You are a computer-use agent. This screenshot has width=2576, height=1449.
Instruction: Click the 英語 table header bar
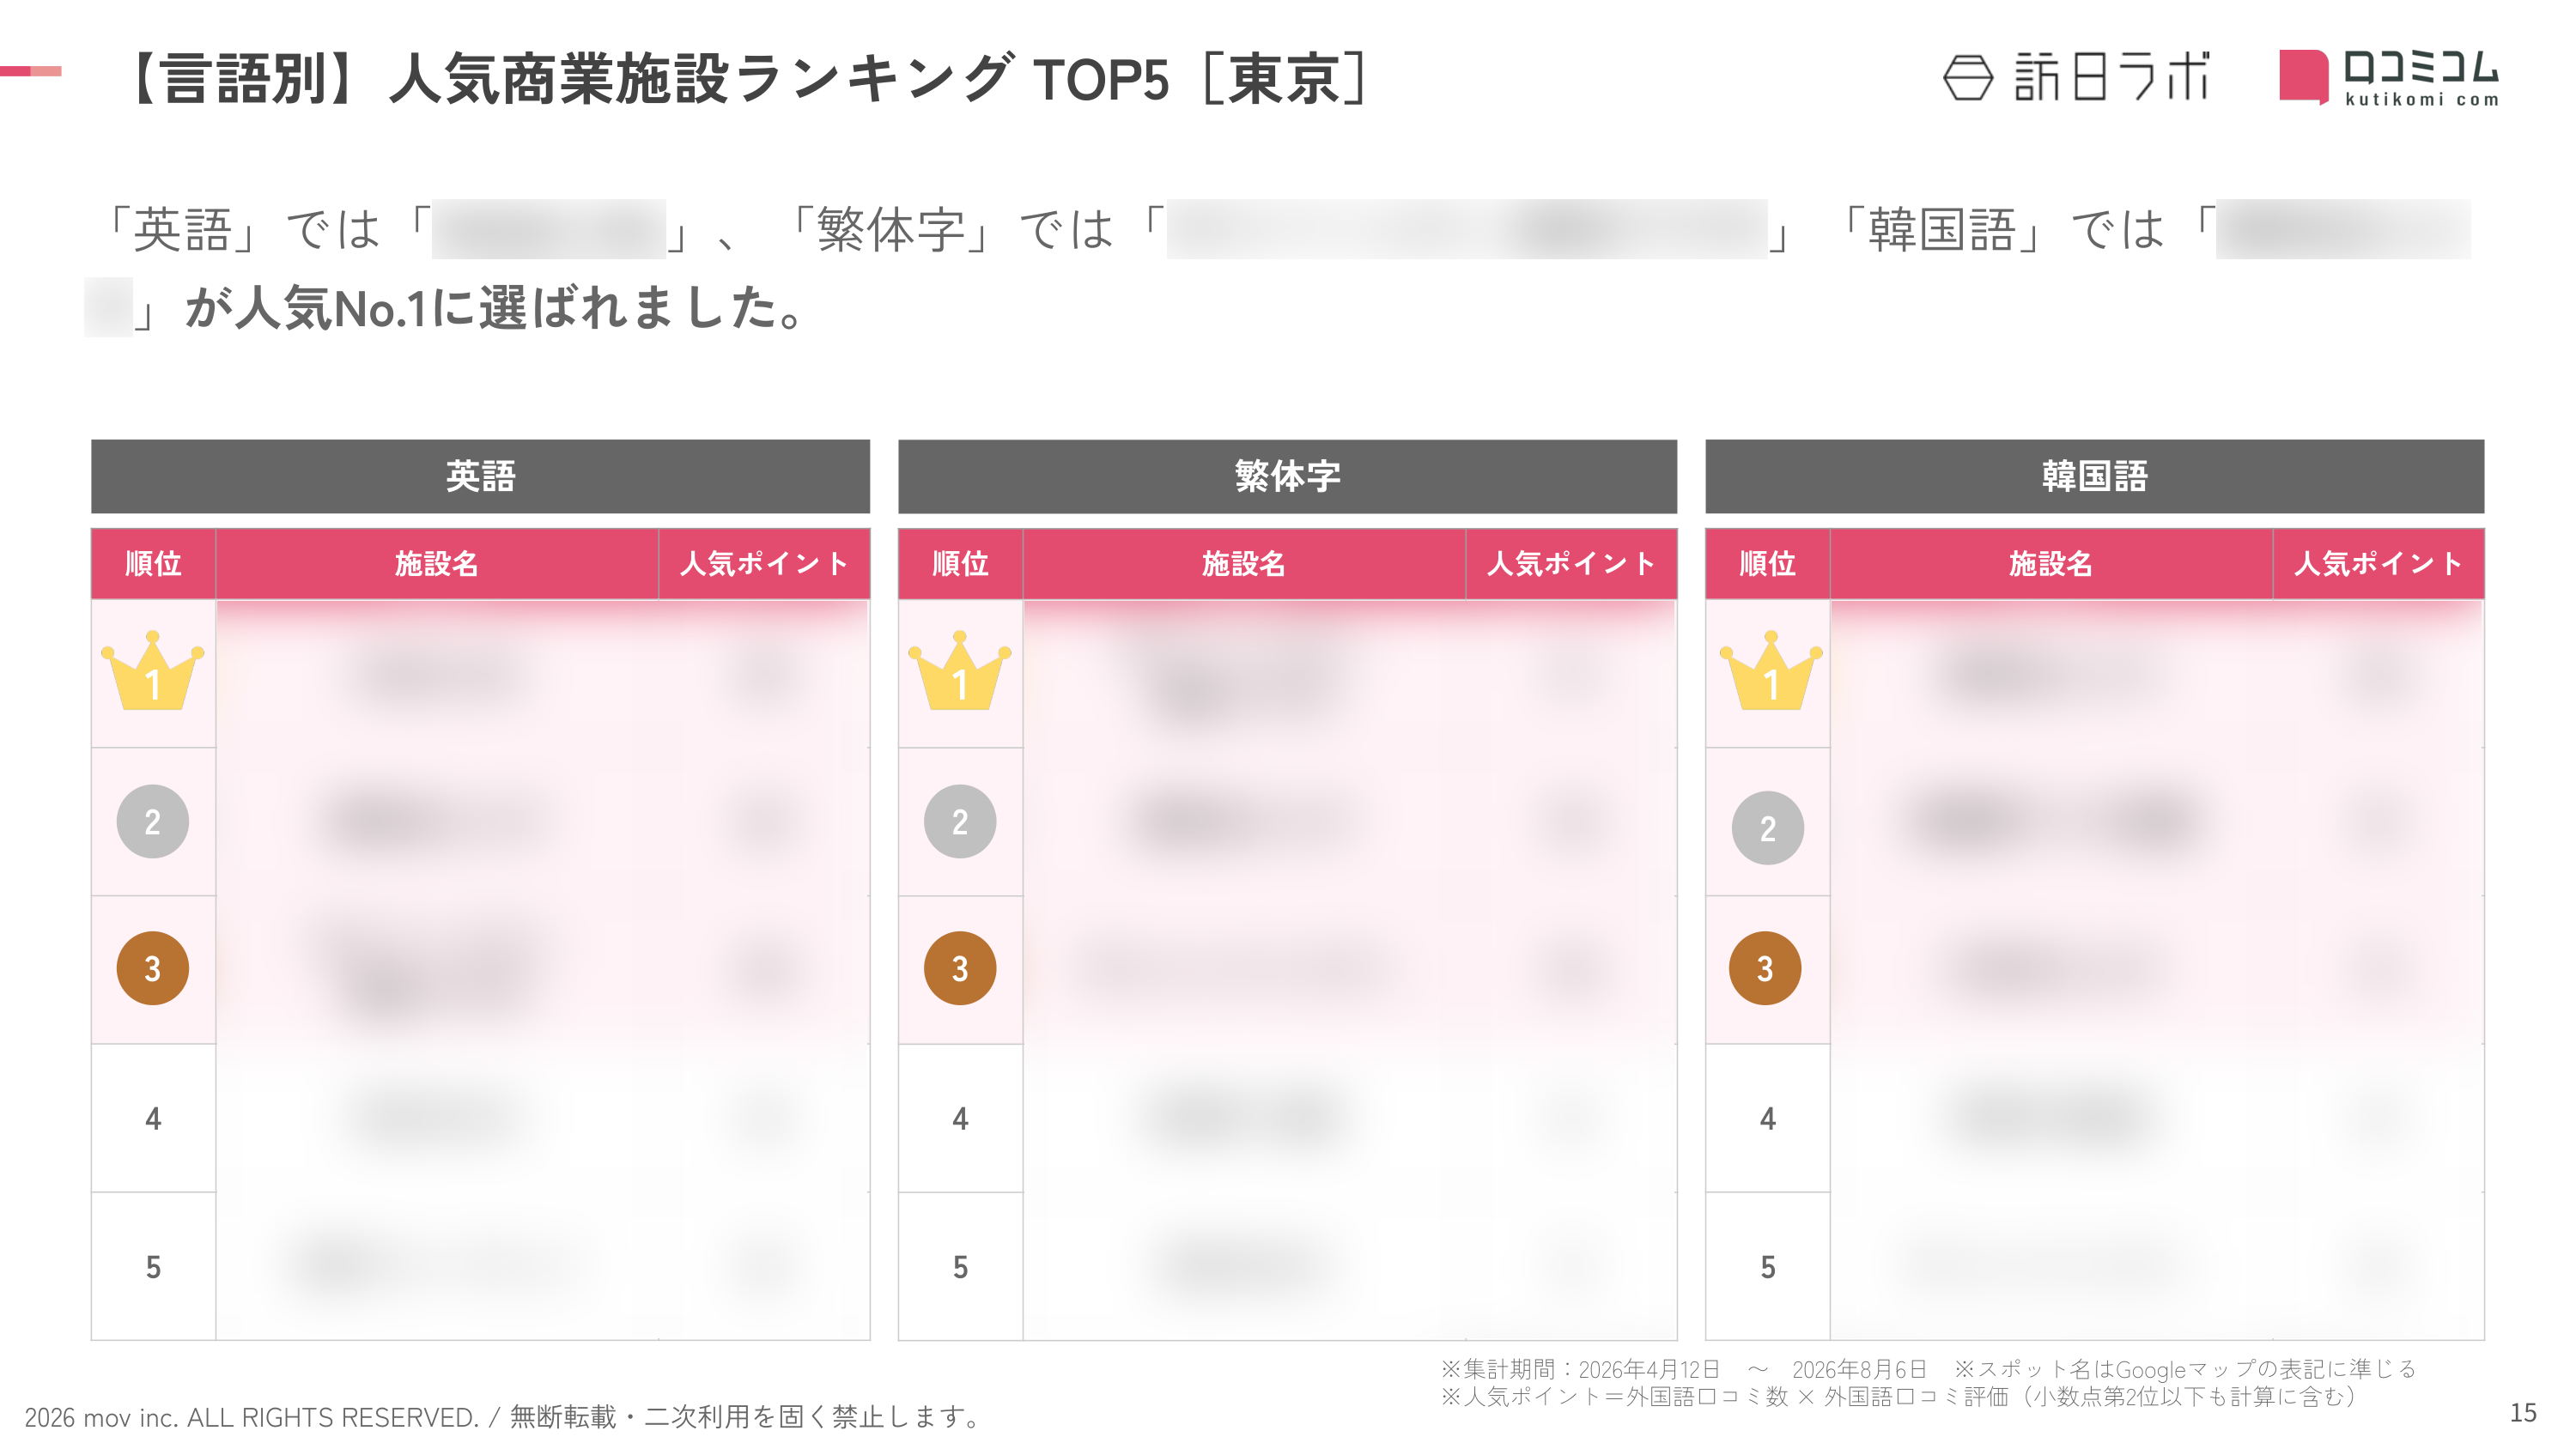(480, 476)
